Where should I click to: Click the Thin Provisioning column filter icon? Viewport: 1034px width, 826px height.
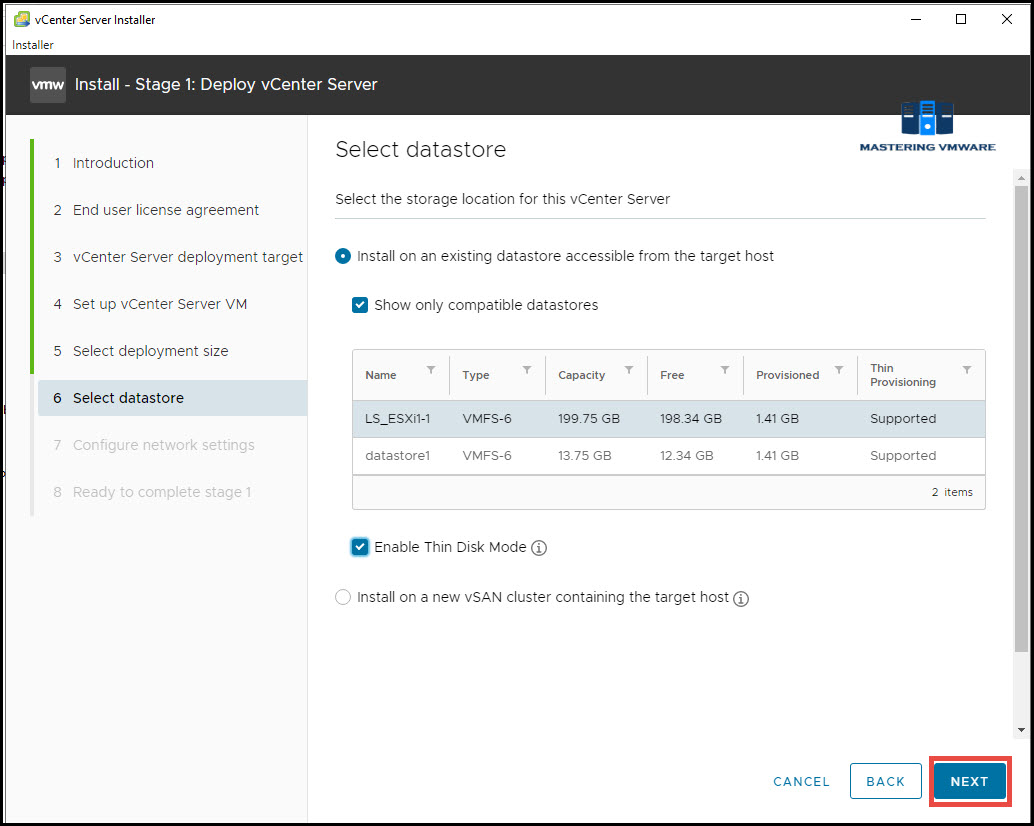967,370
